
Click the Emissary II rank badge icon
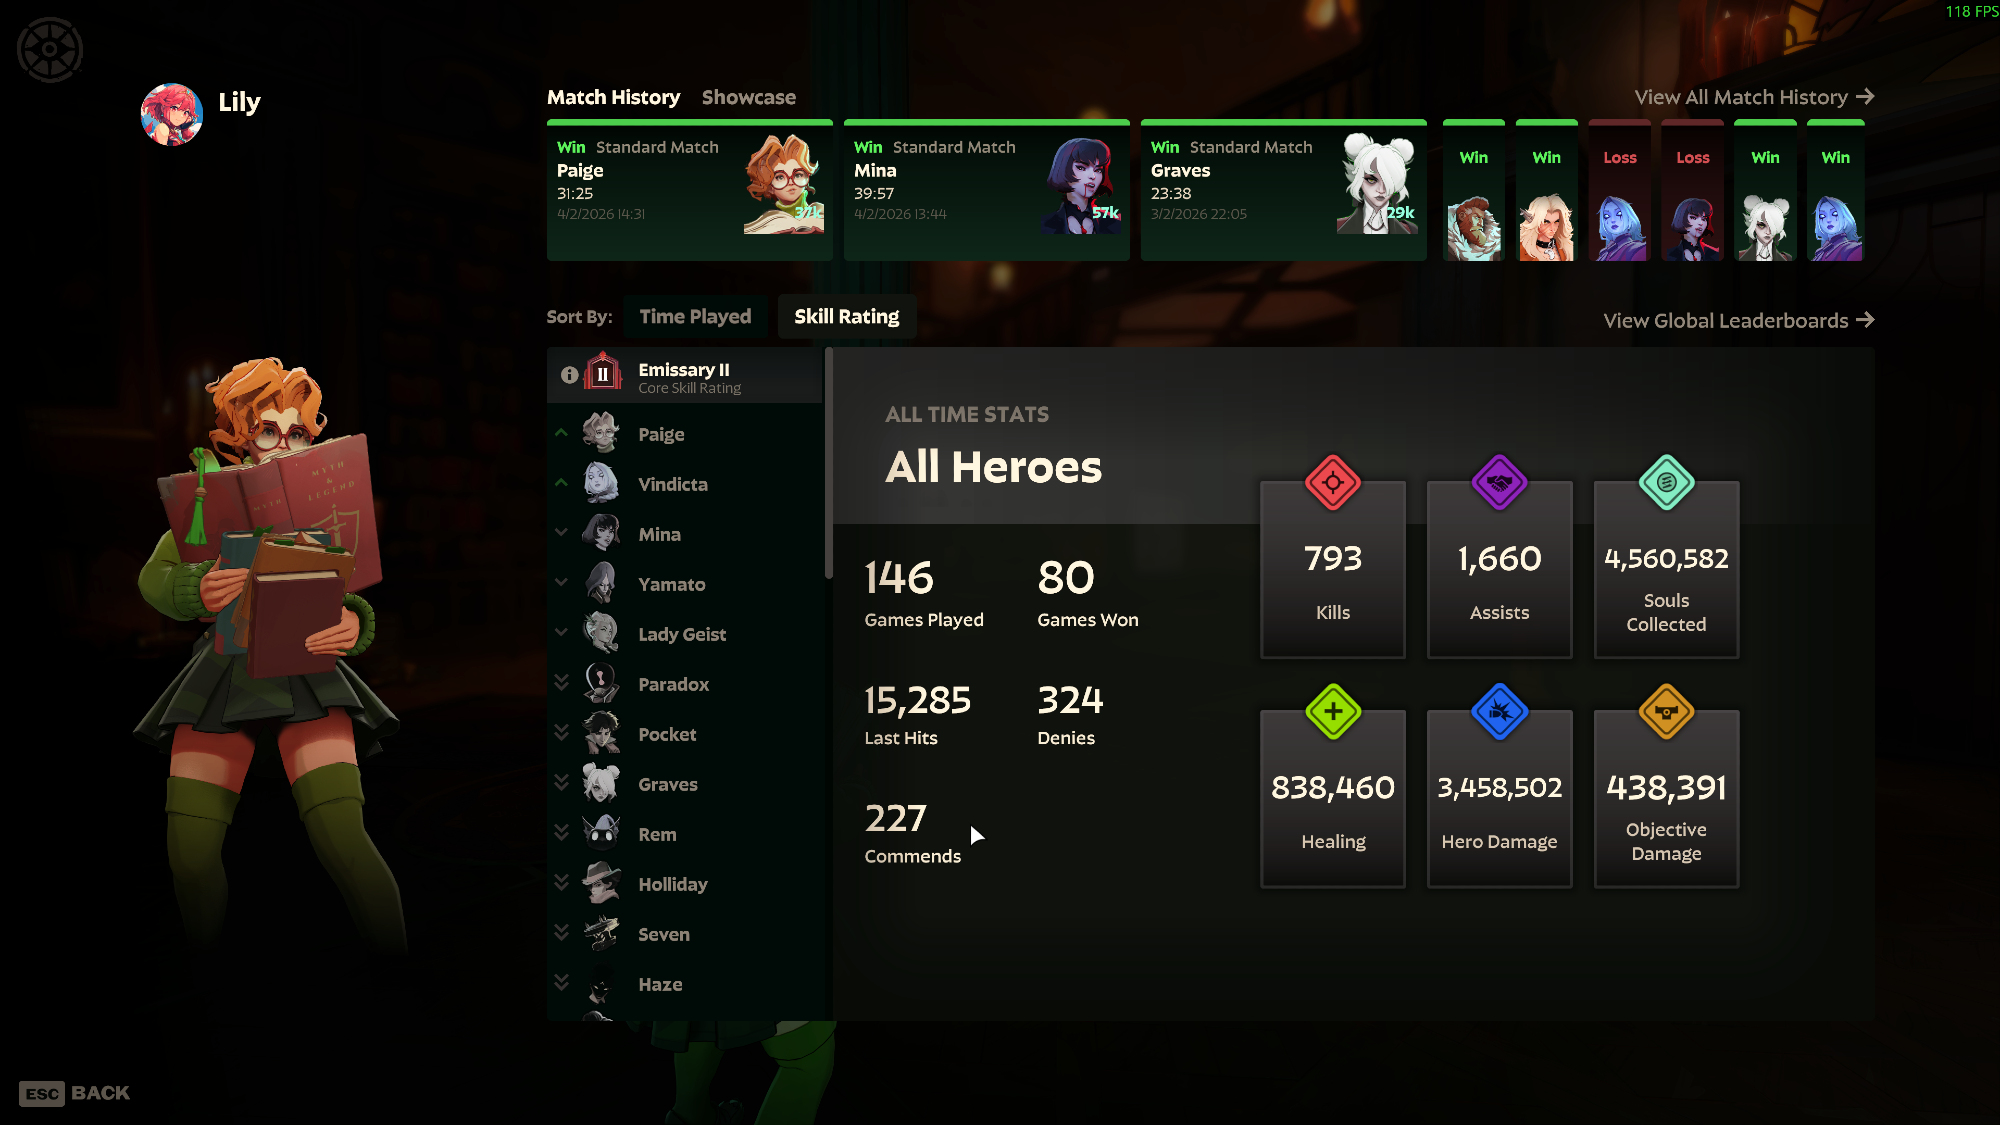coord(603,375)
